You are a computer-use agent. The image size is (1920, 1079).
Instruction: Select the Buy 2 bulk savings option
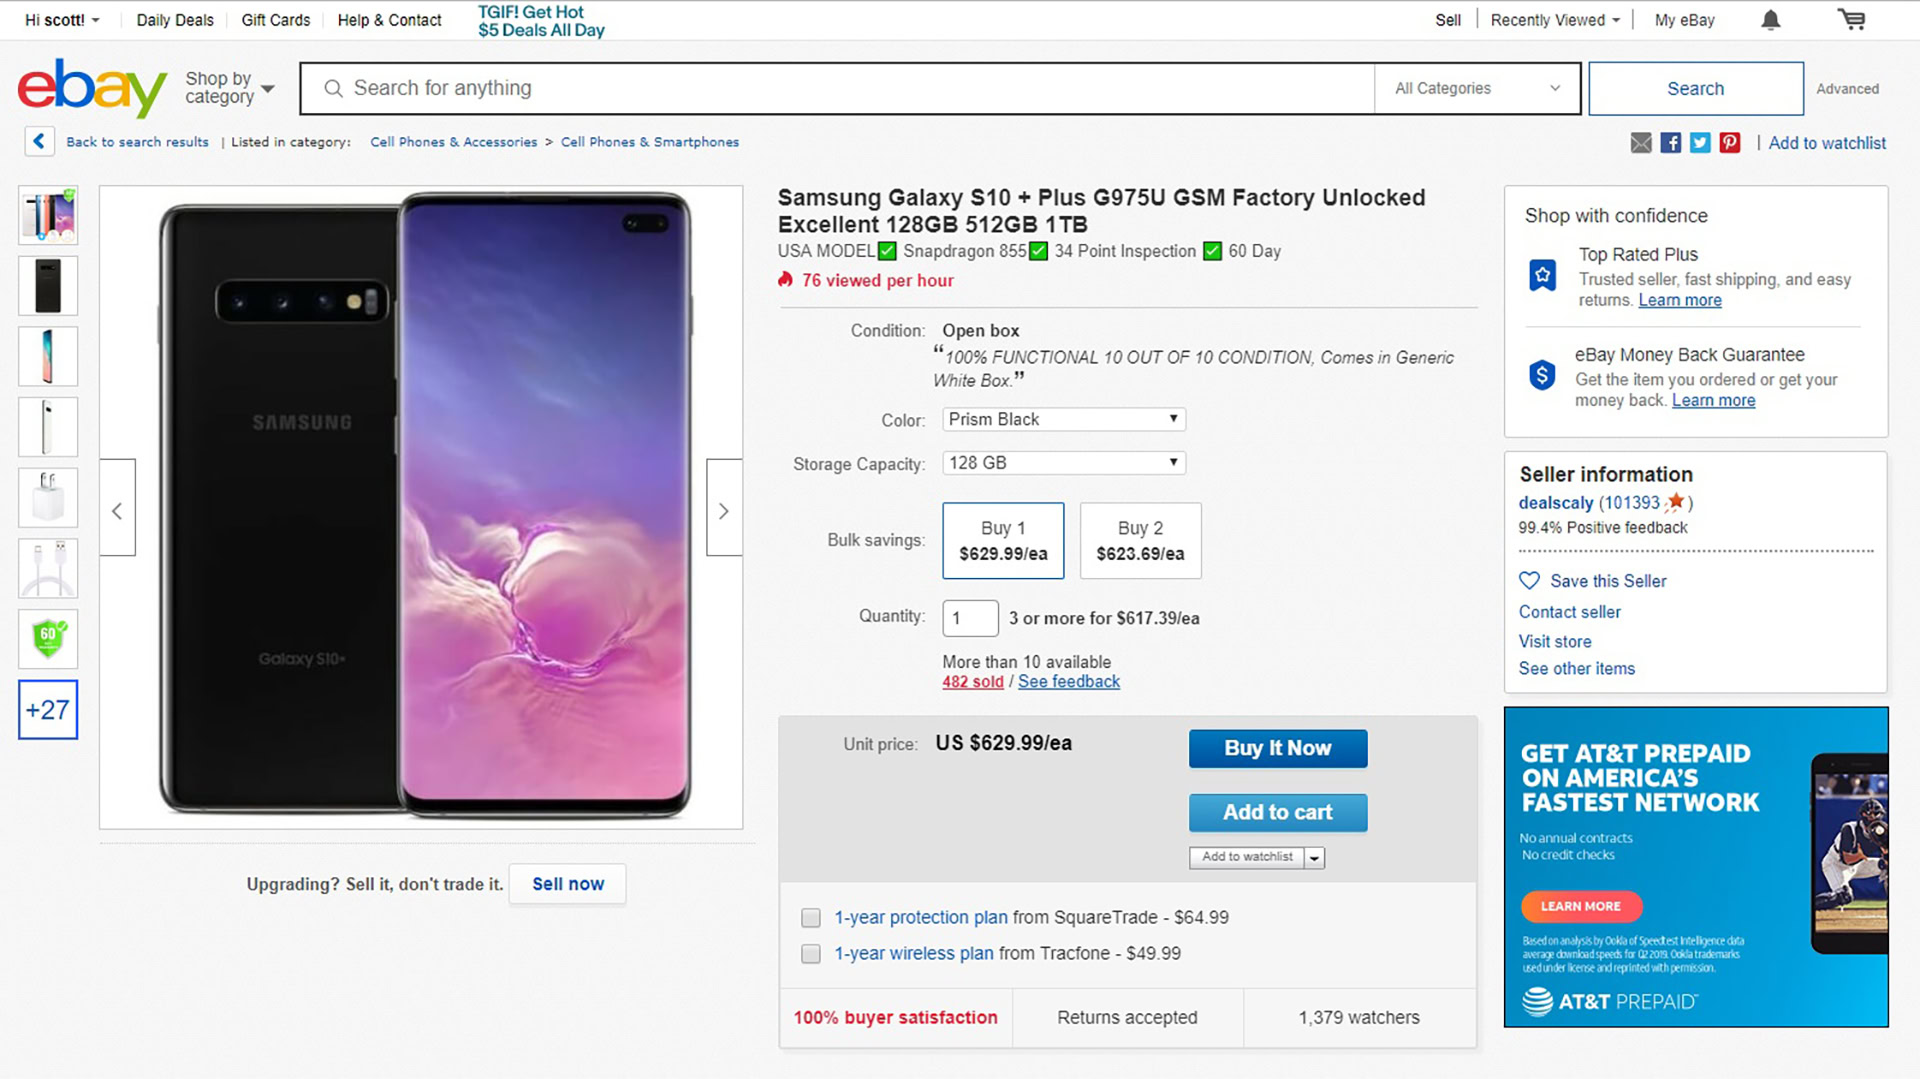click(x=1140, y=541)
